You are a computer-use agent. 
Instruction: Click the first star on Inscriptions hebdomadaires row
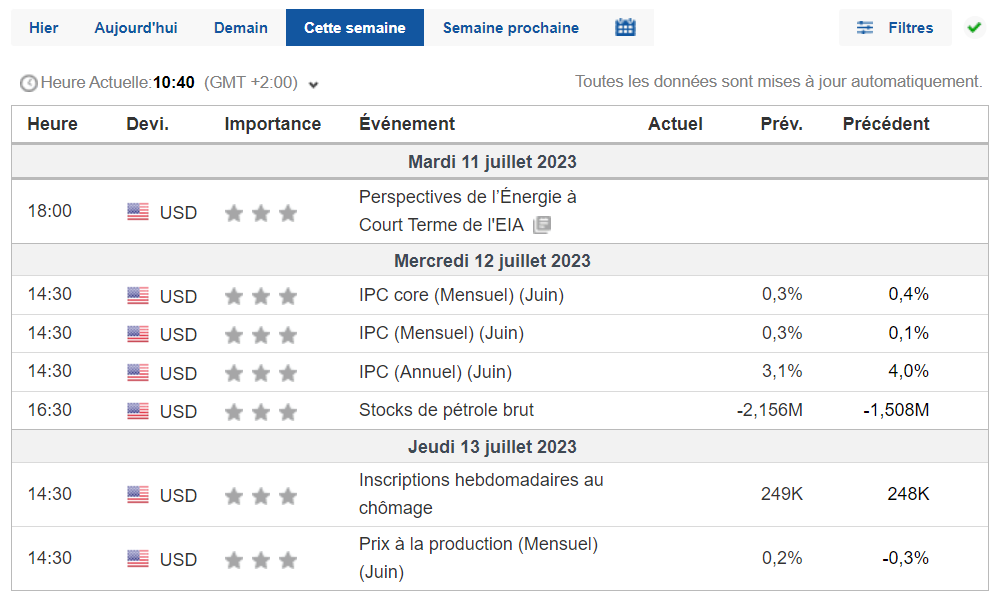coord(234,492)
